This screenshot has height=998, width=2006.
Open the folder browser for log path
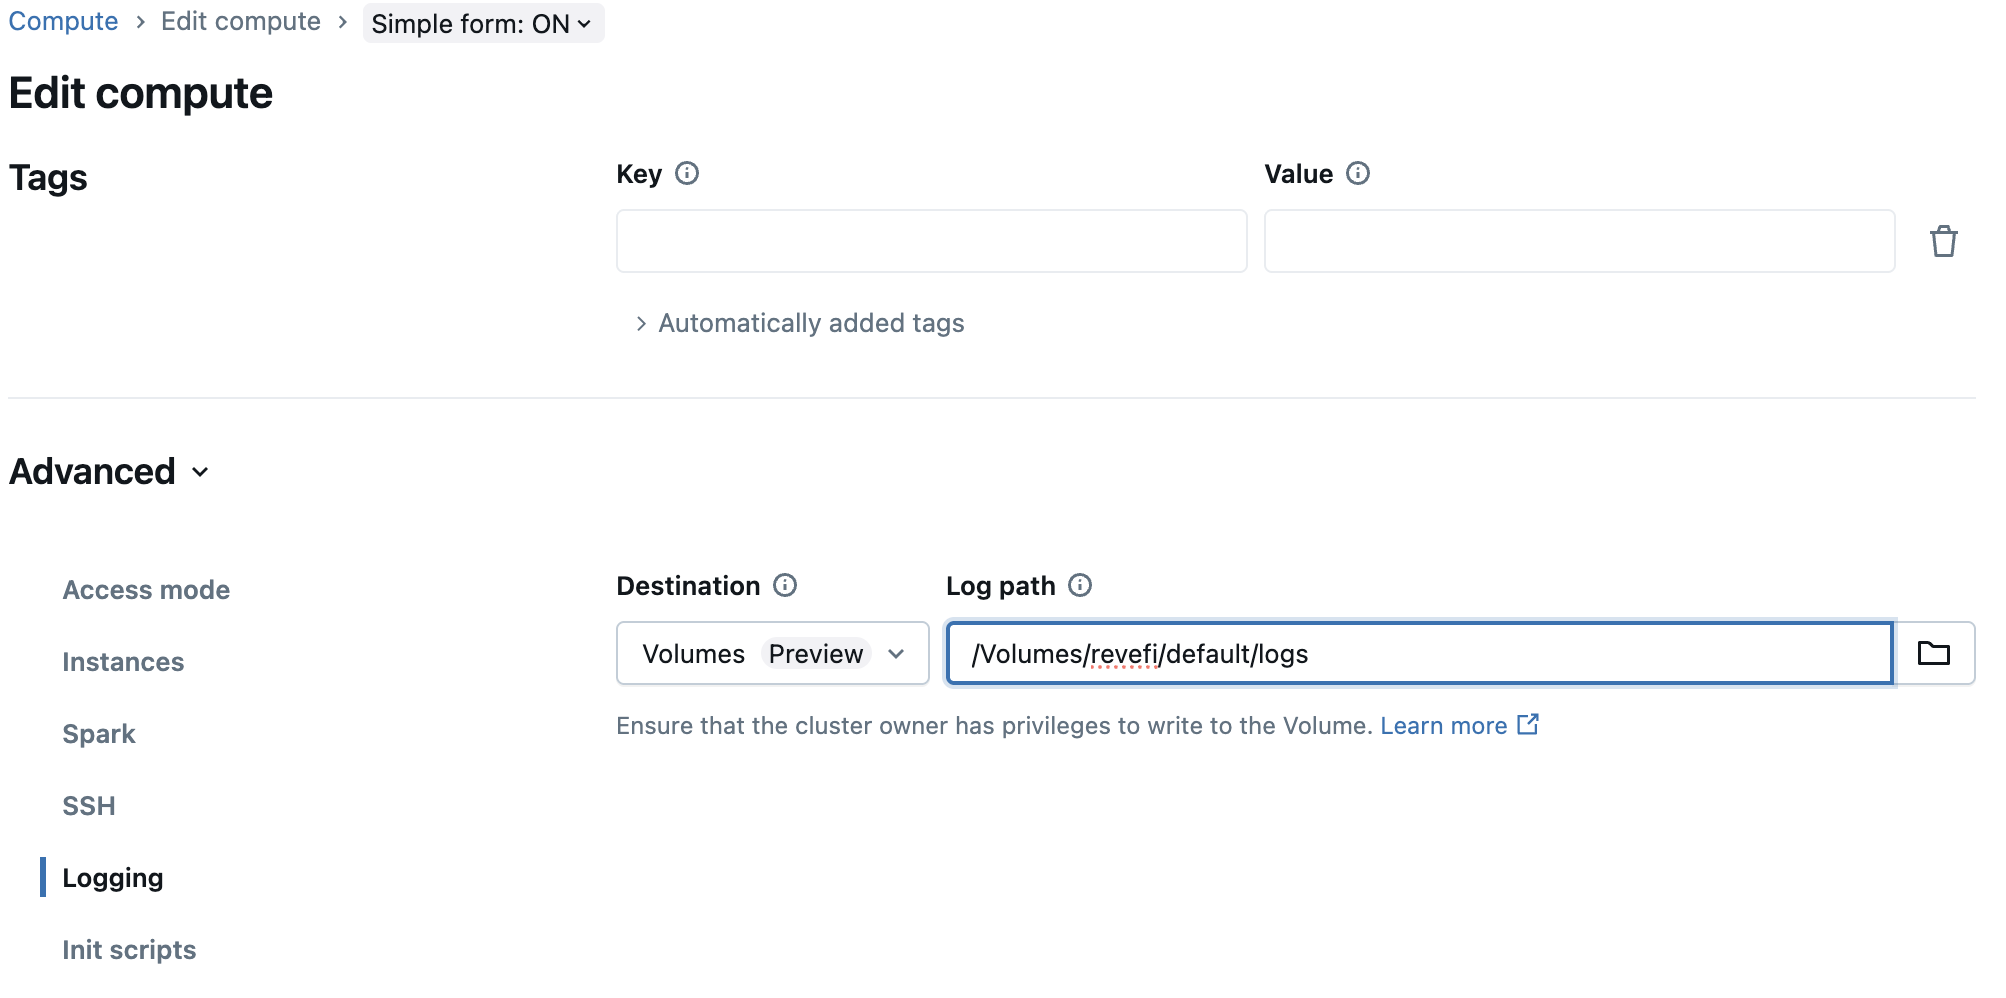pos(1933,653)
